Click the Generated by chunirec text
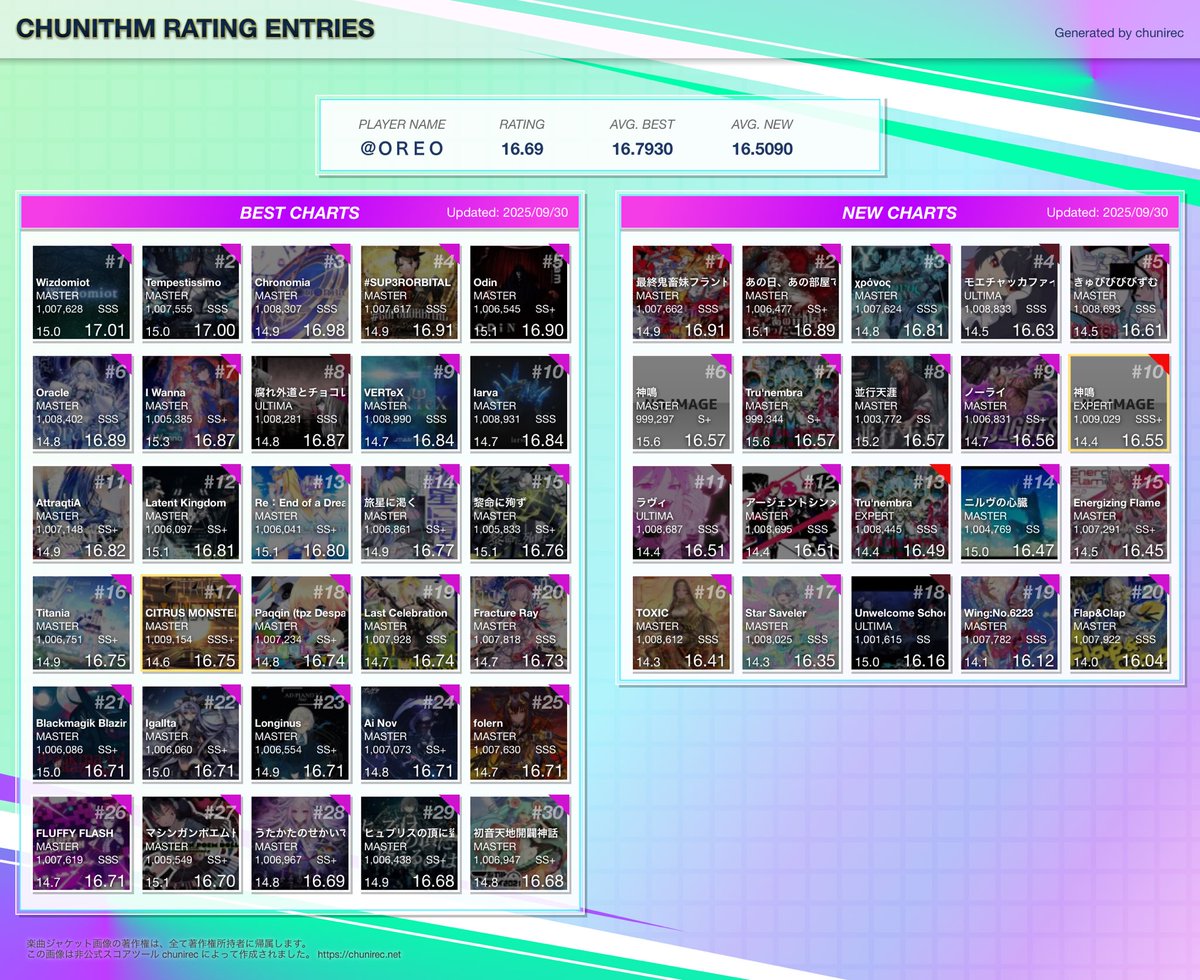Image resolution: width=1200 pixels, height=980 pixels. (x=1118, y=33)
